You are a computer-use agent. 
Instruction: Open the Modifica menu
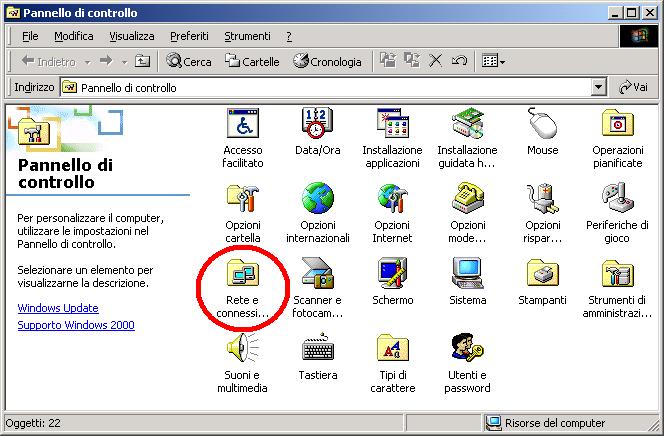pyautogui.click(x=74, y=36)
